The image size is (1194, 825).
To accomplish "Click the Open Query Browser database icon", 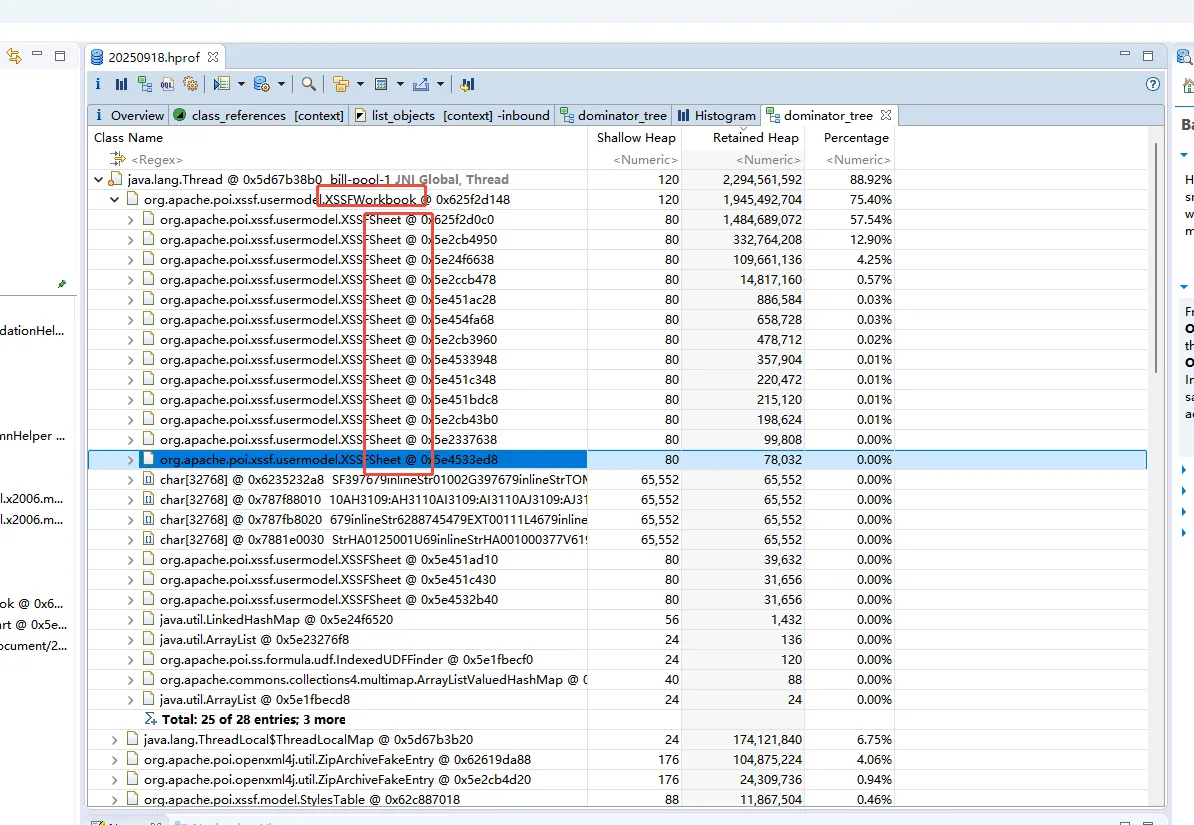I will (x=261, y=84).
